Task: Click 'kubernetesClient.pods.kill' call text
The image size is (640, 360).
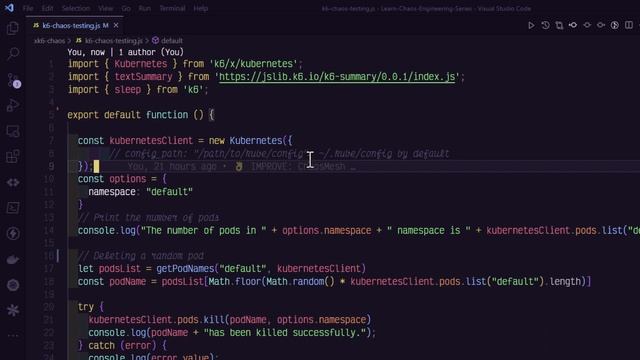Action: [x=156, y=320]
